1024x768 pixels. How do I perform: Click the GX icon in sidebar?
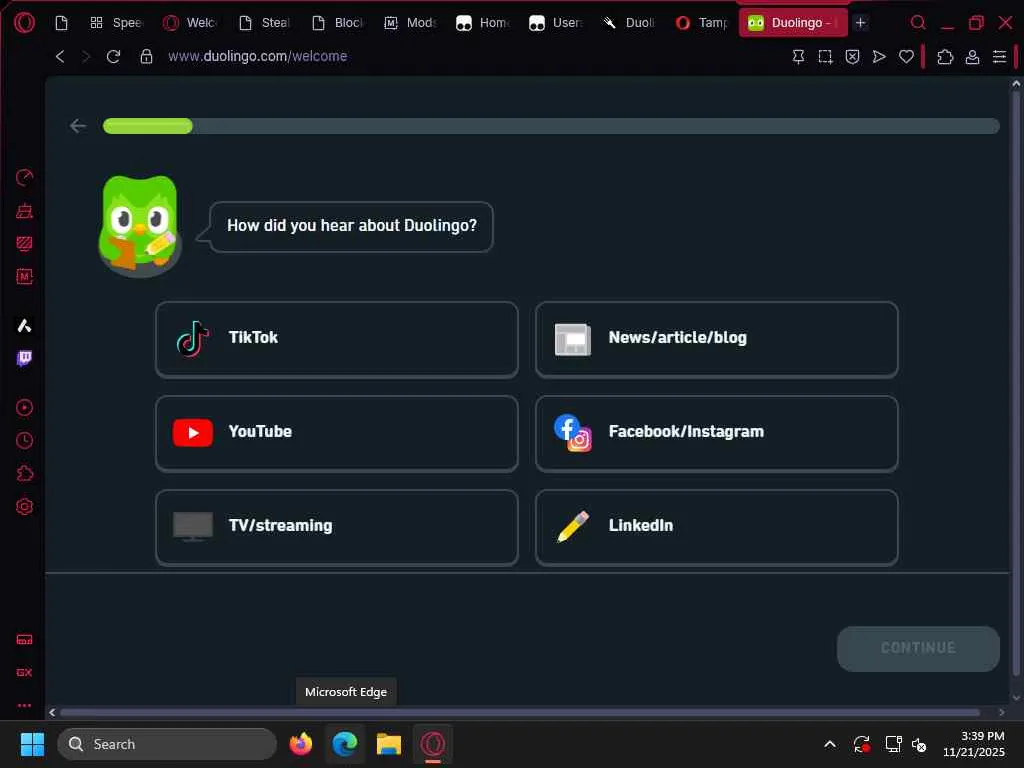click(24, 672)
